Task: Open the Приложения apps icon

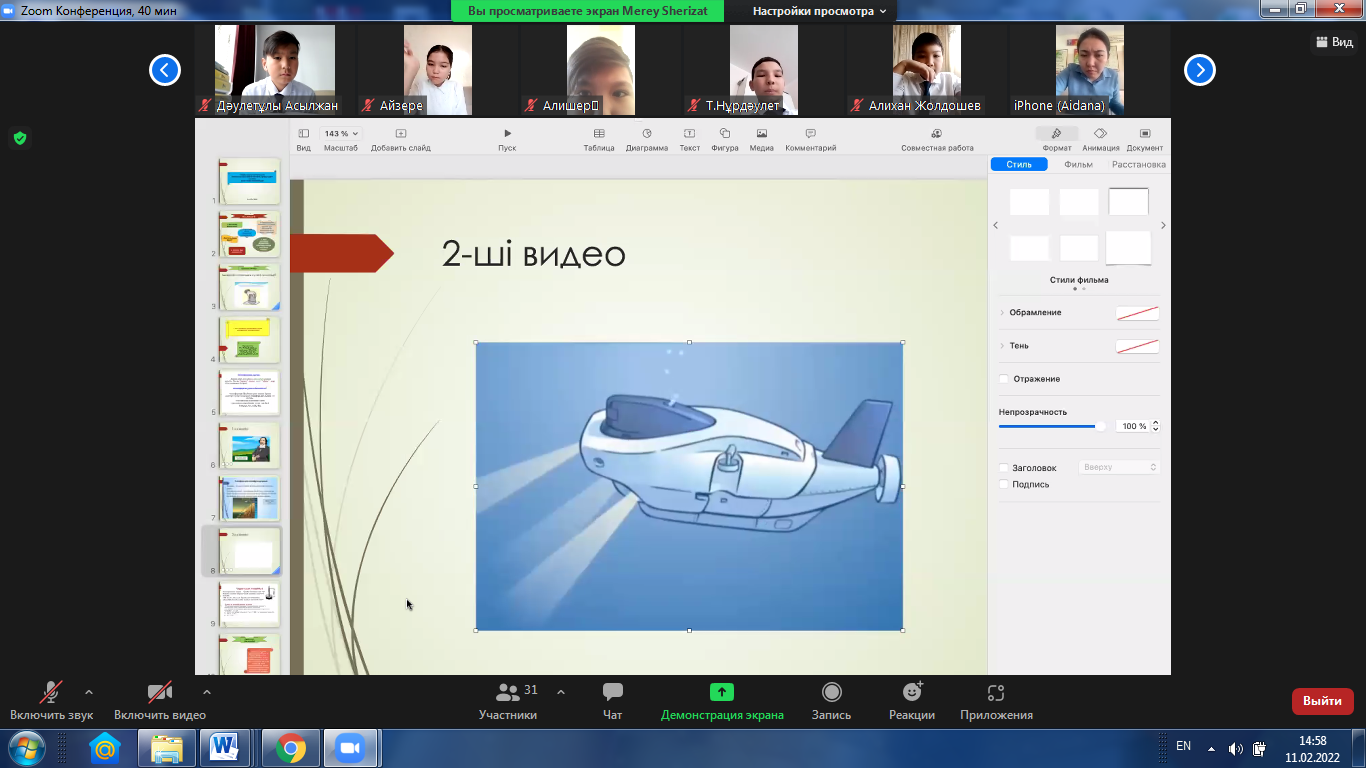Action: click(995, 692)
